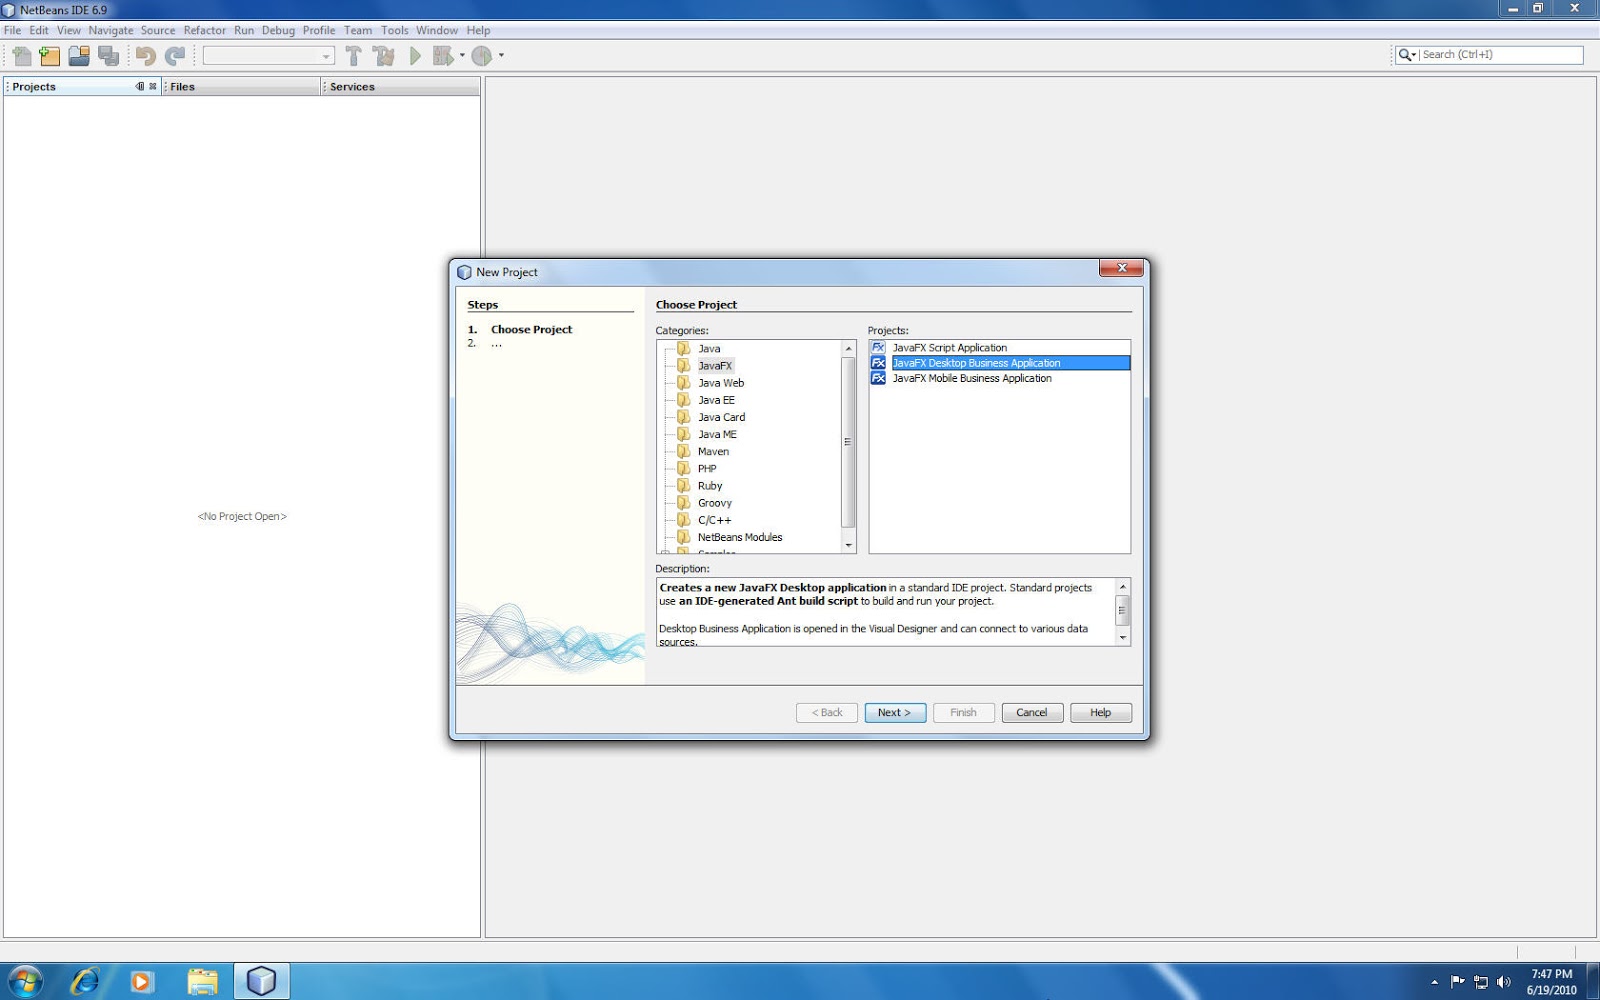Click the Profile Main Project icon

(482, 56)
